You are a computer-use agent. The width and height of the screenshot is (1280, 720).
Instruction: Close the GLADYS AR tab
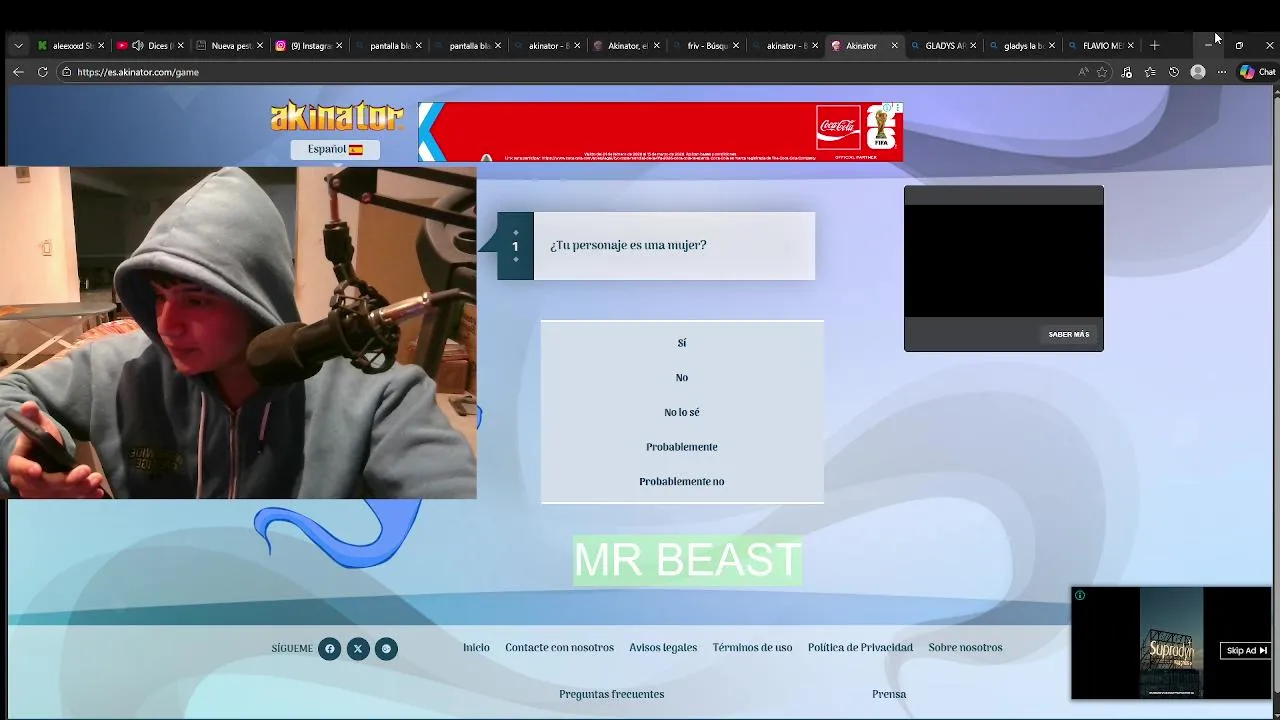click(973, 46)
